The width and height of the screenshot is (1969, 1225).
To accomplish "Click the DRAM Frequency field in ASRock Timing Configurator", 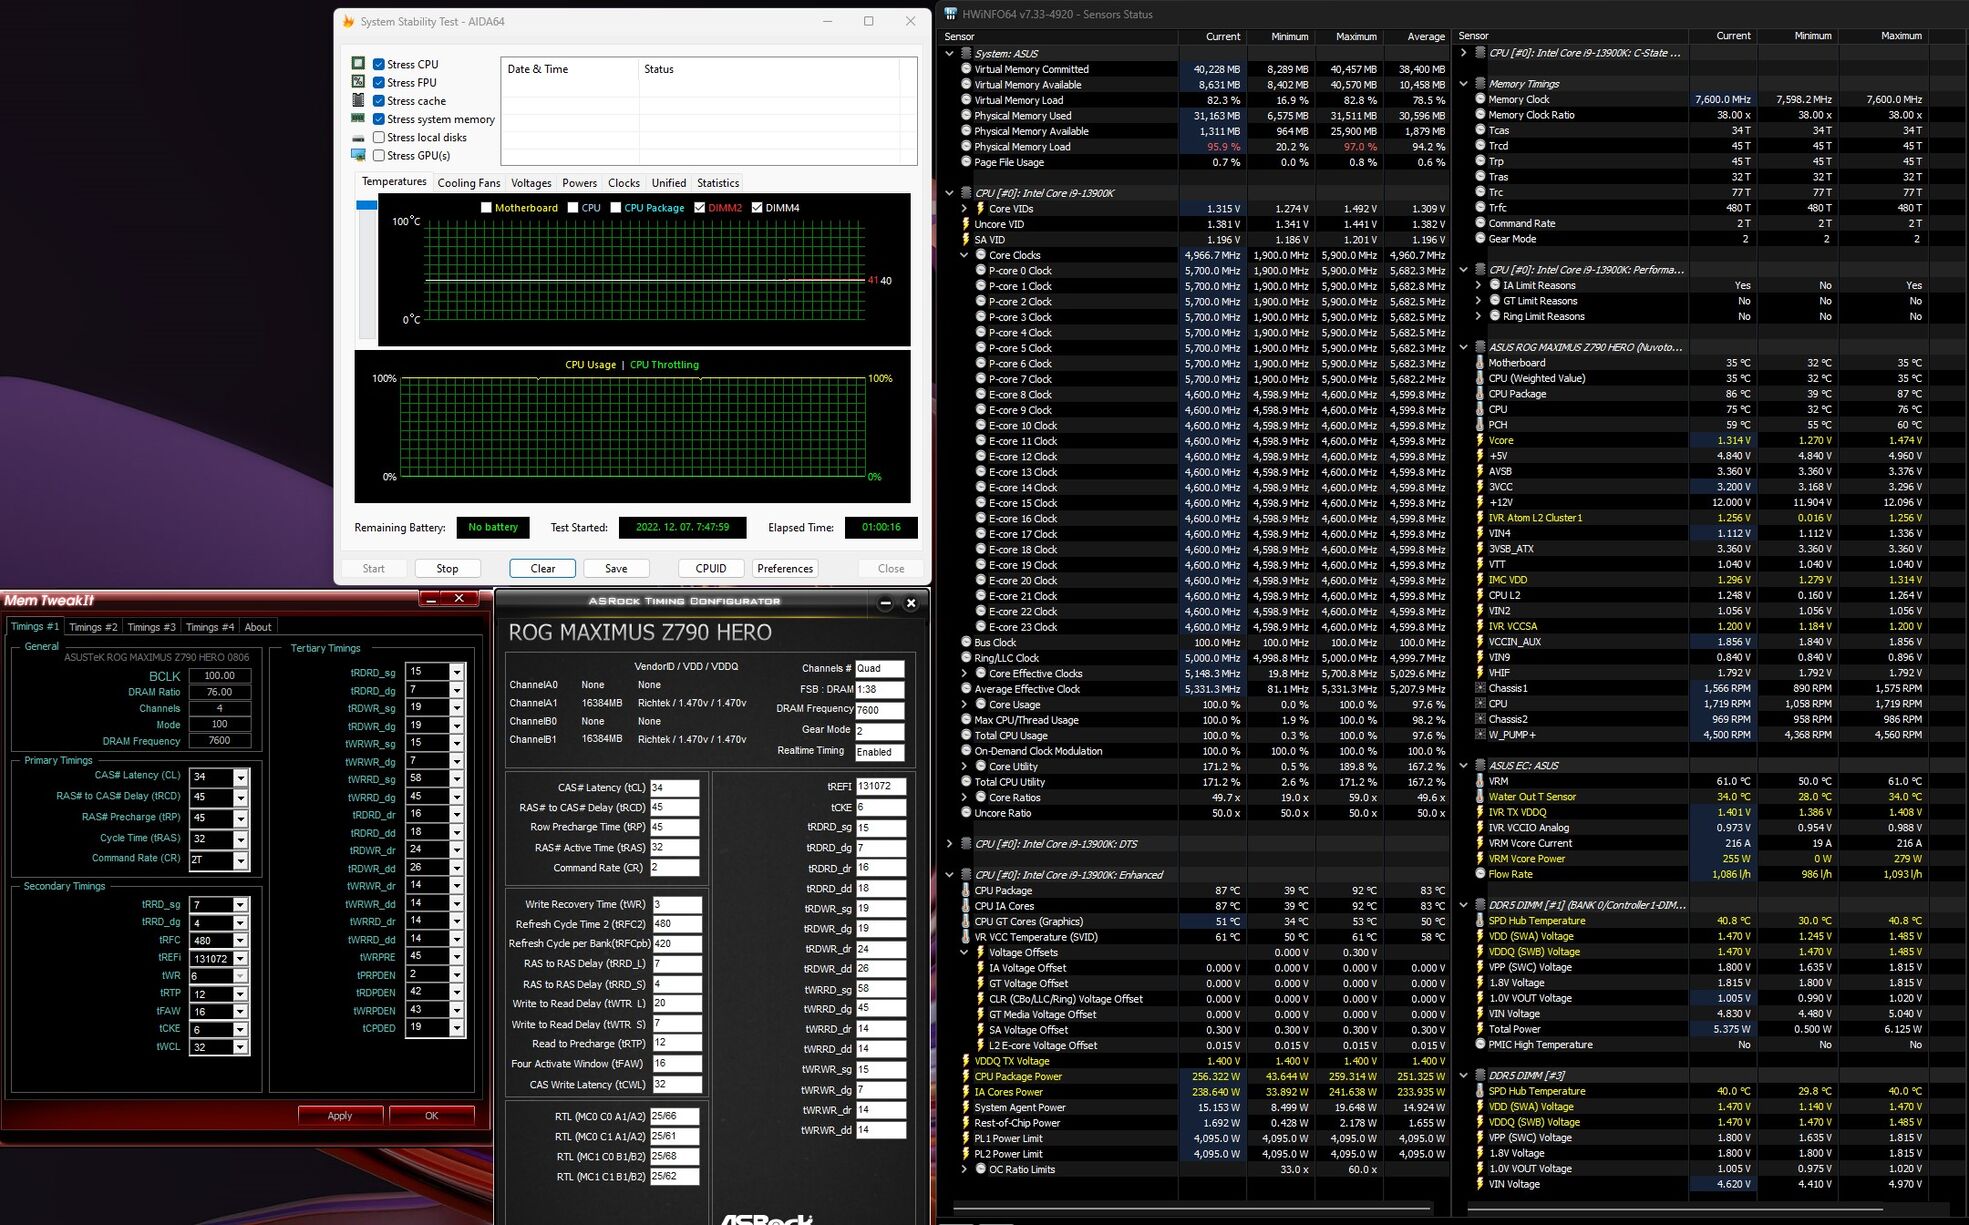I will click(x=880, y=710).
